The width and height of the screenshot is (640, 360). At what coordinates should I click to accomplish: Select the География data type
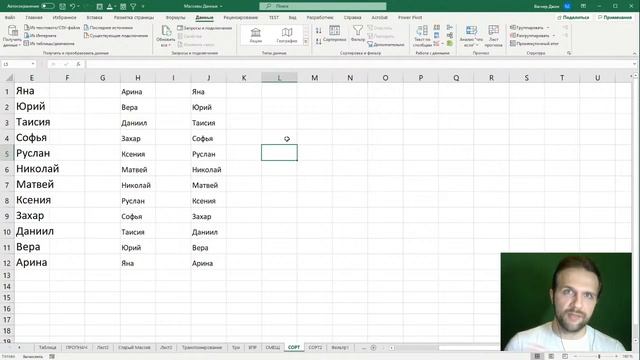coord(287,35)
